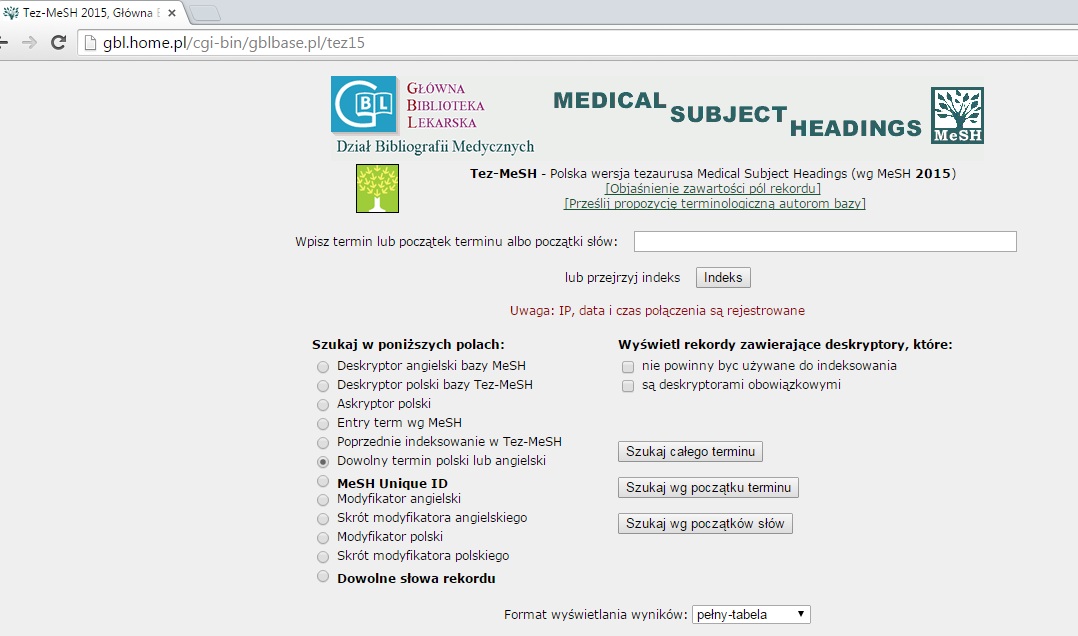1078x636 pixels.
Task: Open the Format wyświetlania wyników dropdown
Action: tap(751, 615)
